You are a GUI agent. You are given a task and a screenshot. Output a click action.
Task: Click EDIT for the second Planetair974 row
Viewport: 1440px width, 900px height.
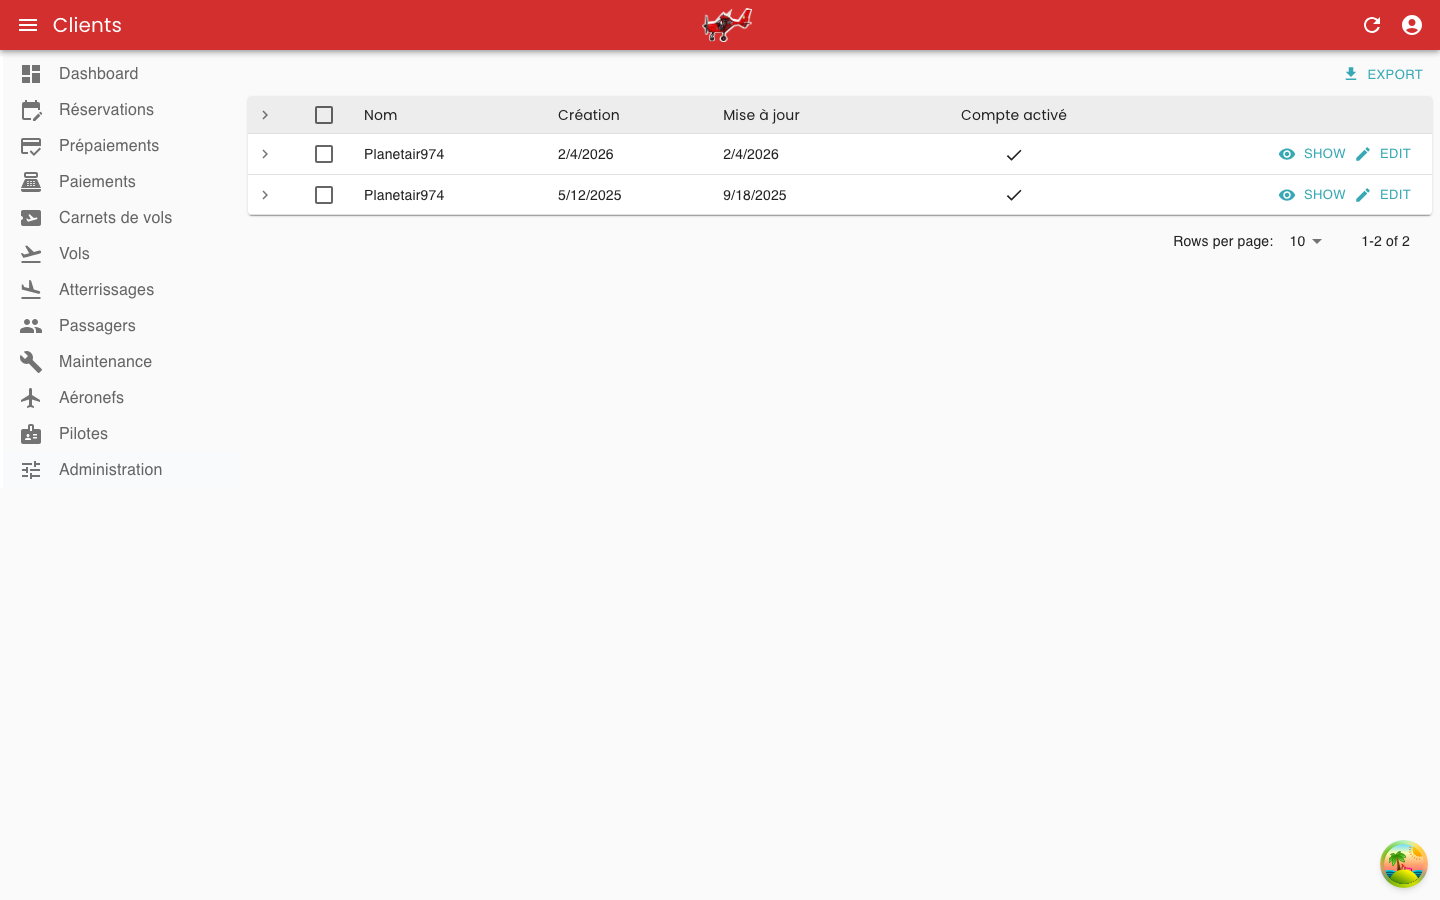[1383, 195]
